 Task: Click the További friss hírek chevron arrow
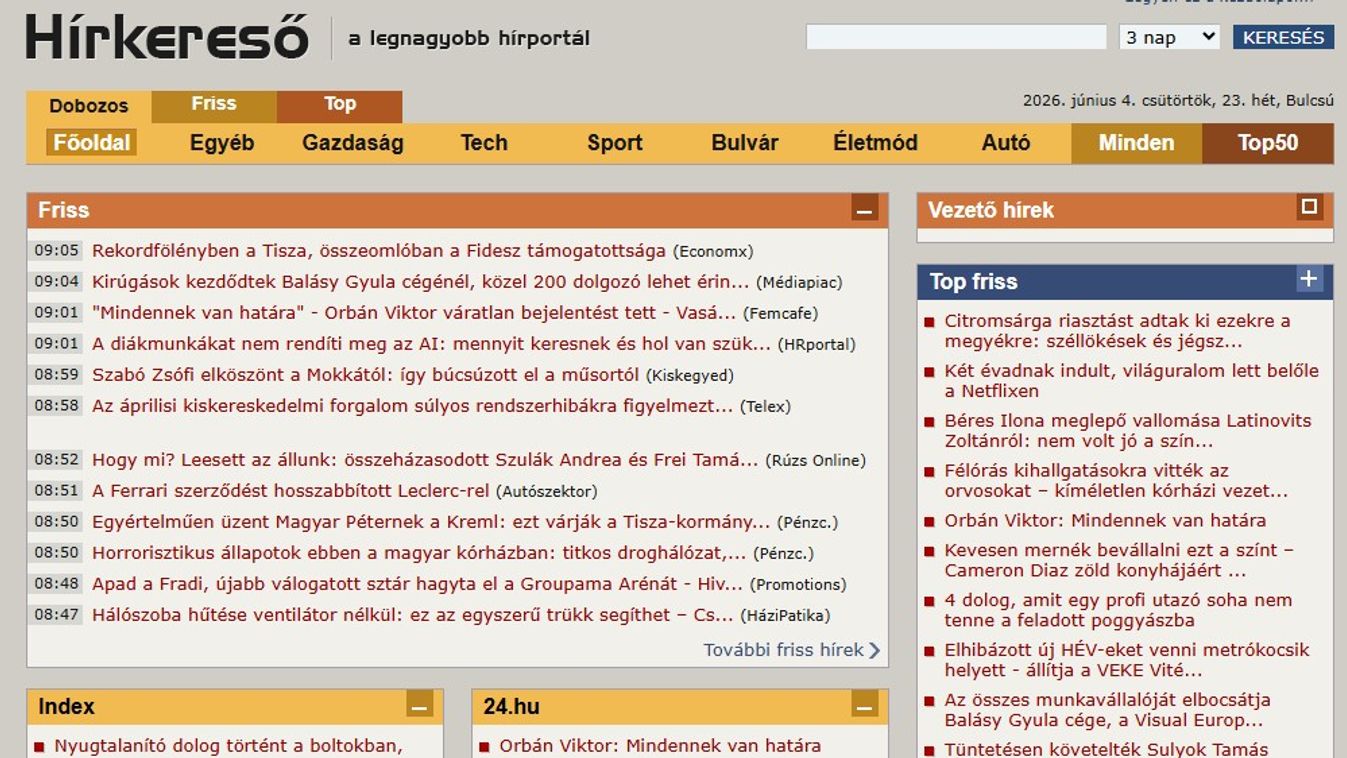tap(875, 651)
